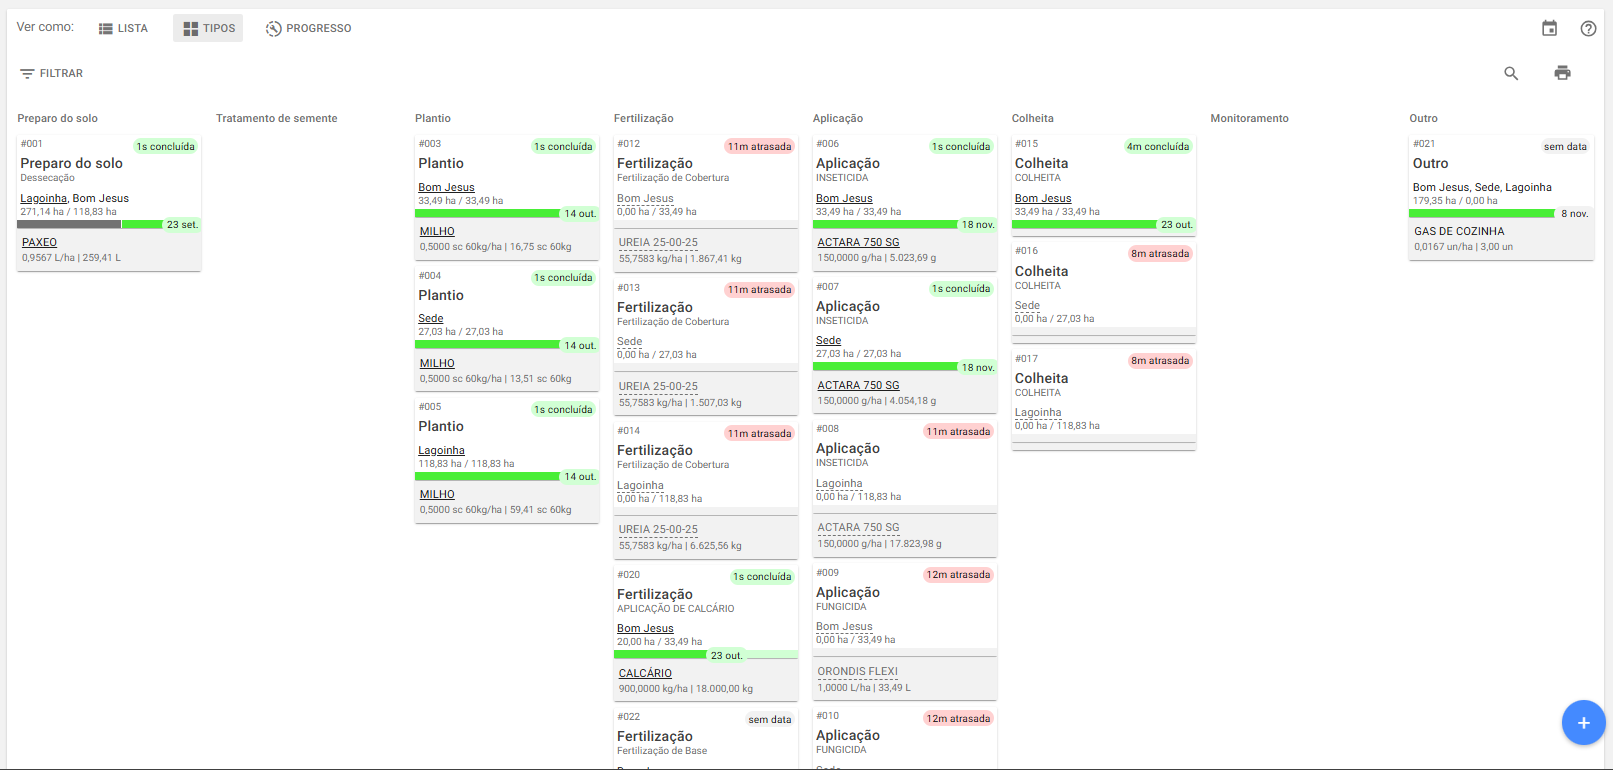Click the help question mark icon
Viewport: 1613px width, 770px height.
click(x=1588, y=28)
